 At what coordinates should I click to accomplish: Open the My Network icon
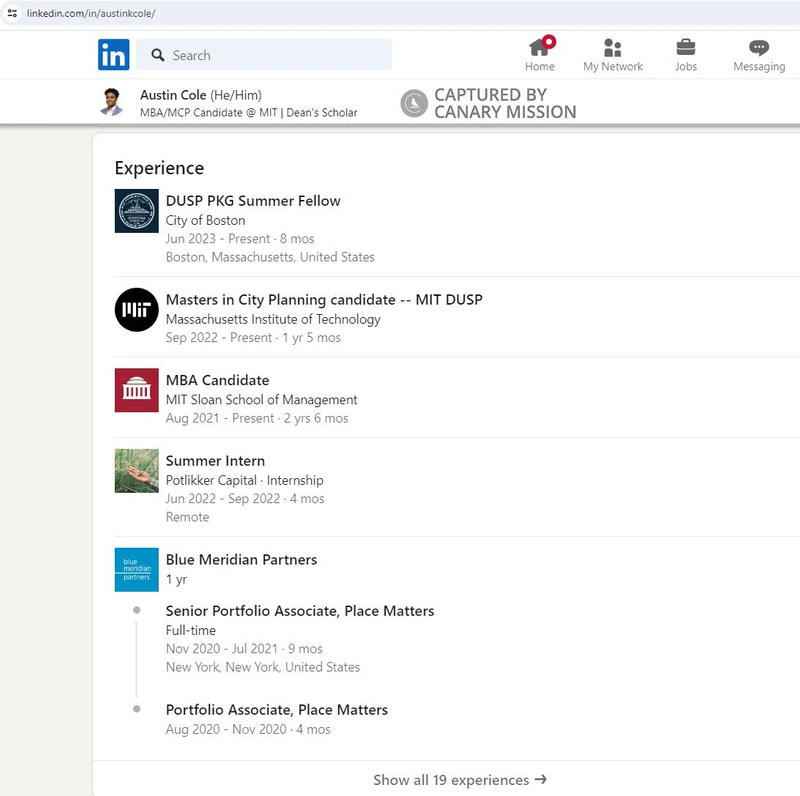pos(612,48)
